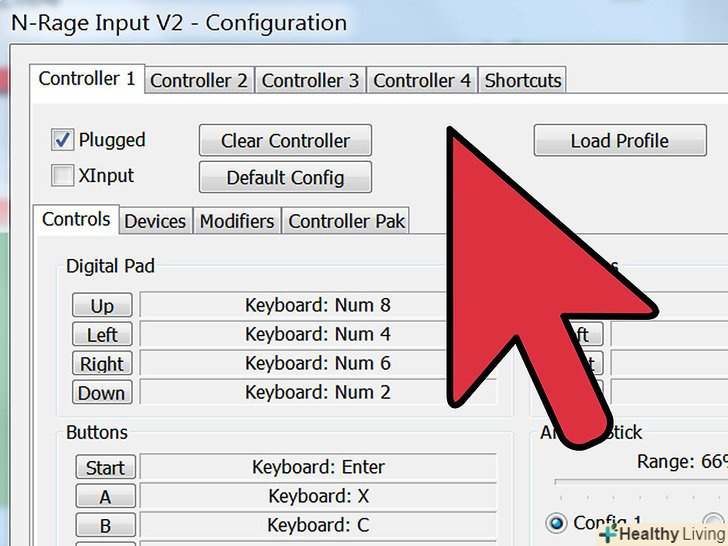Select the Config 1 radio button
Screen dimensions: 728x546
tap(556, 523)
